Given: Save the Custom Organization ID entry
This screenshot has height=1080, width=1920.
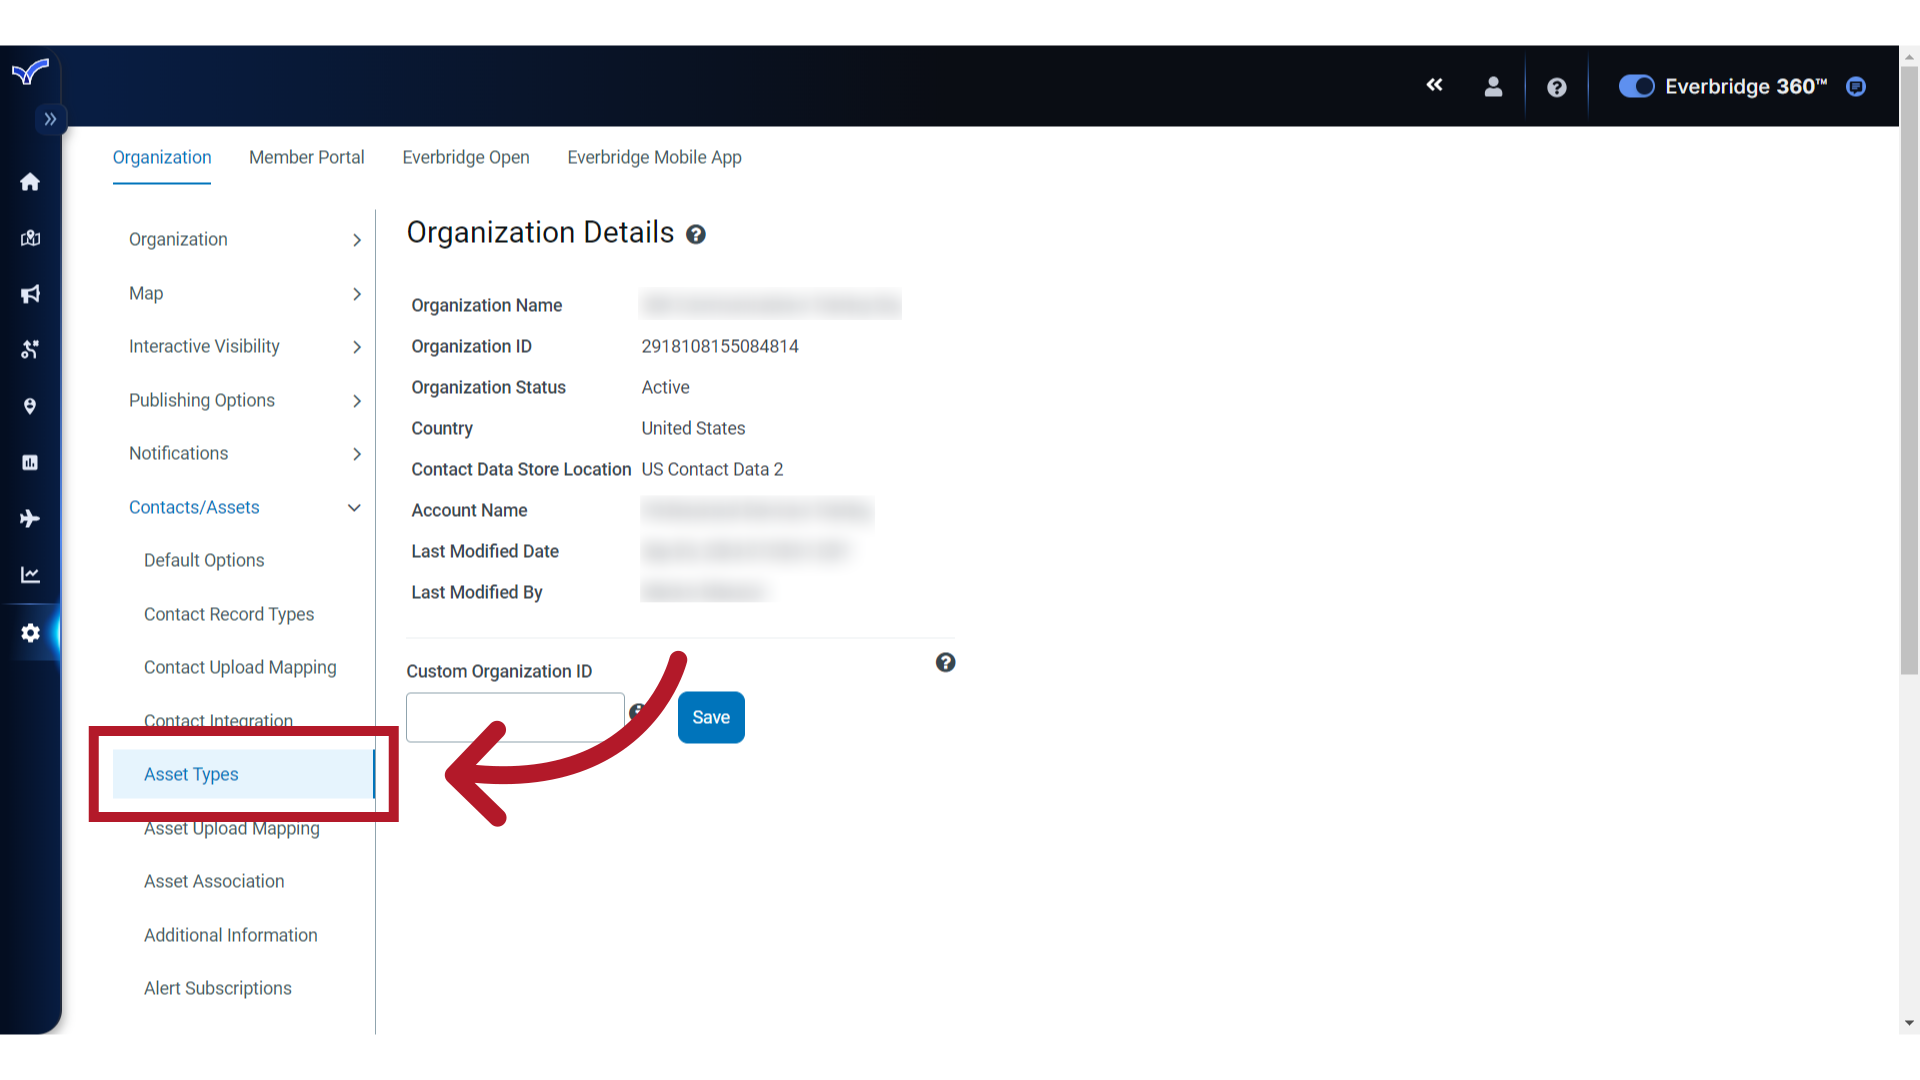Looking at the screenshot, I should click(711, 717).
